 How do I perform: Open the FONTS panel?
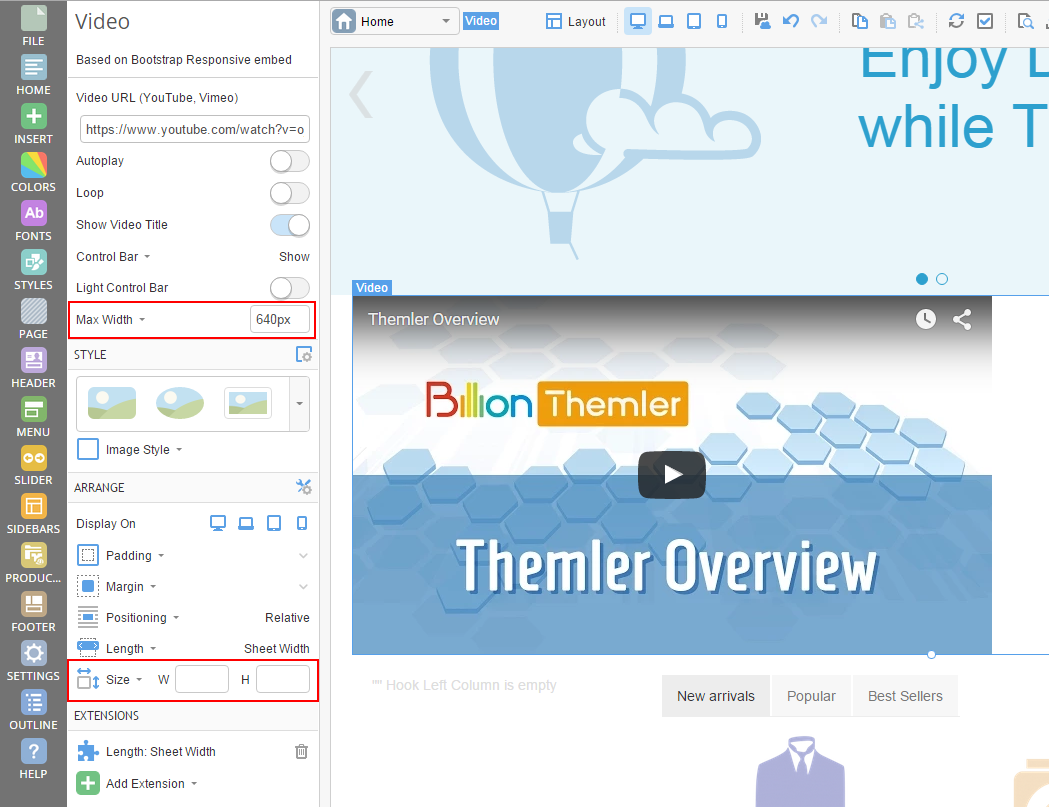tap(33, 221)
